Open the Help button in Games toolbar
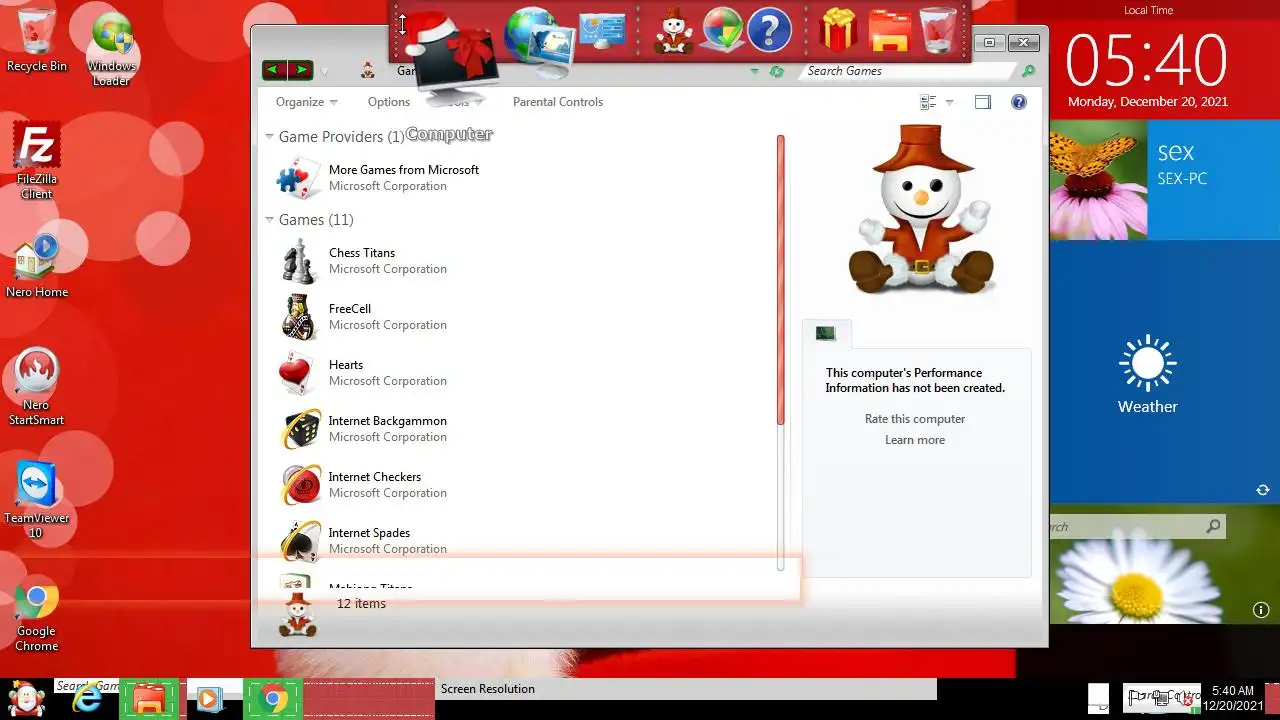Viewport: 1280px width, 720px height. click(x=1019, y=102)
